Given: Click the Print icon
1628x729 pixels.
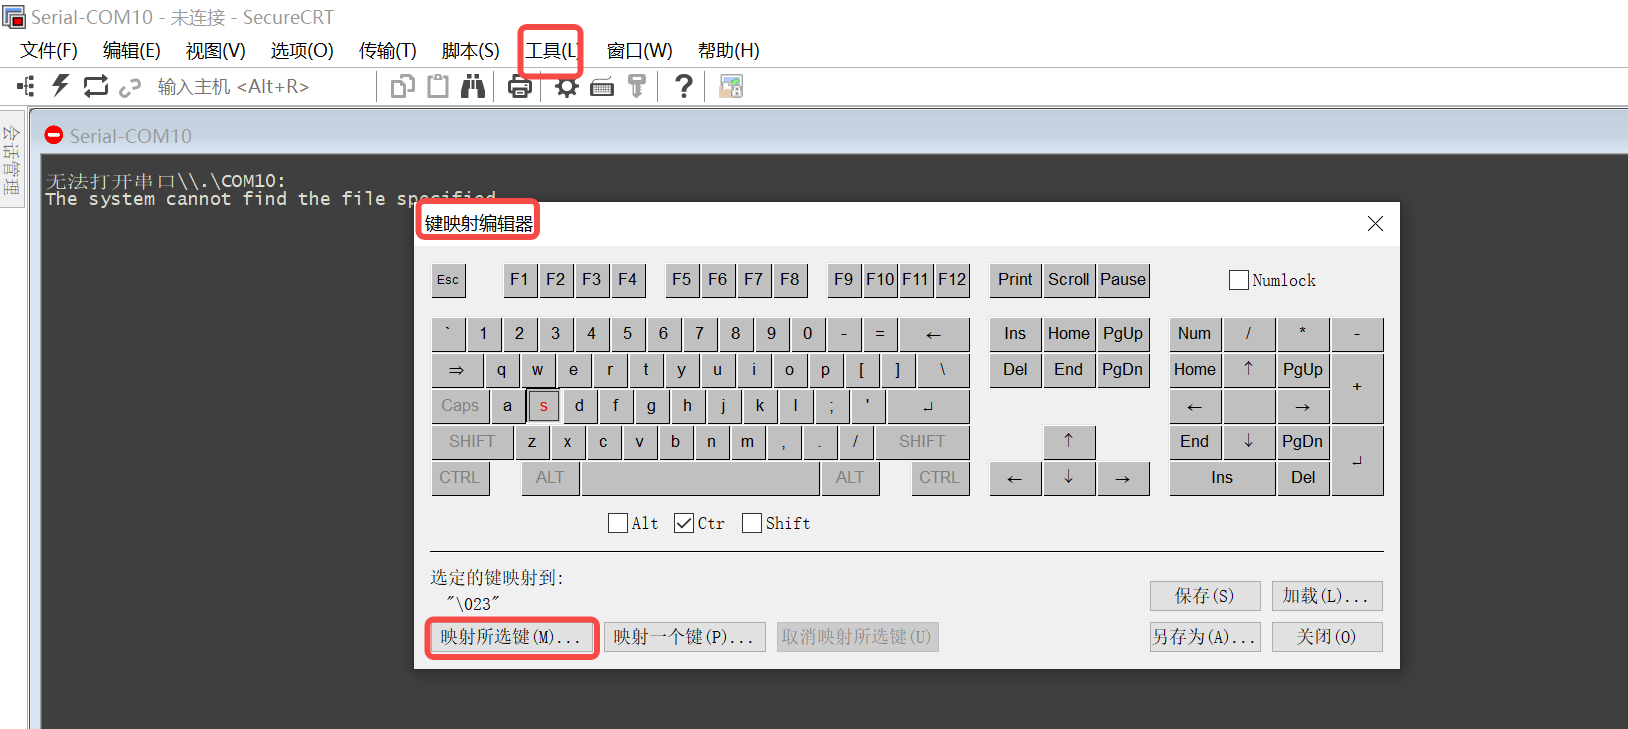Looking at the screenshot, I should click(x=520, y=88).
